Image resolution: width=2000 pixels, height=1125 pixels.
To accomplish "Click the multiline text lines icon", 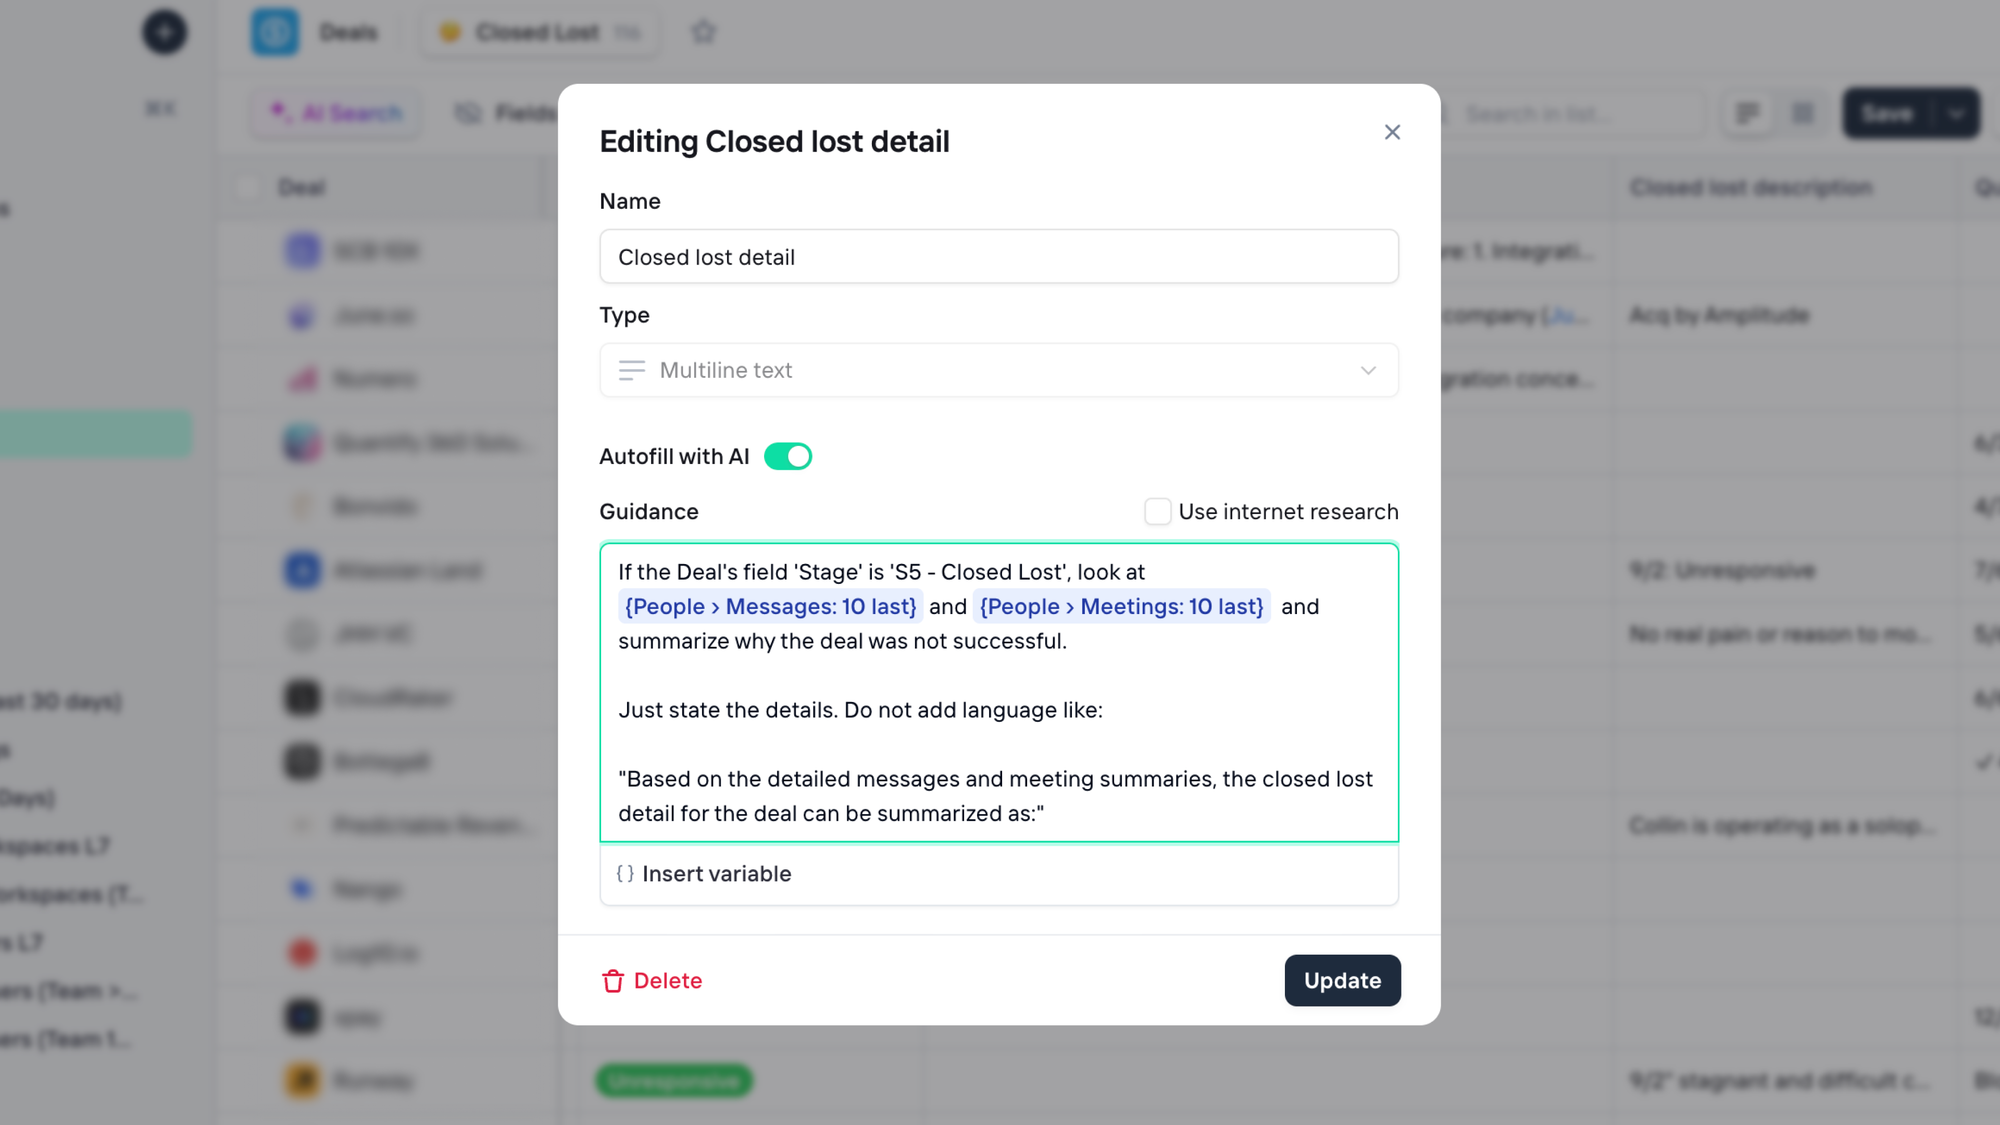I will [632, 370].
